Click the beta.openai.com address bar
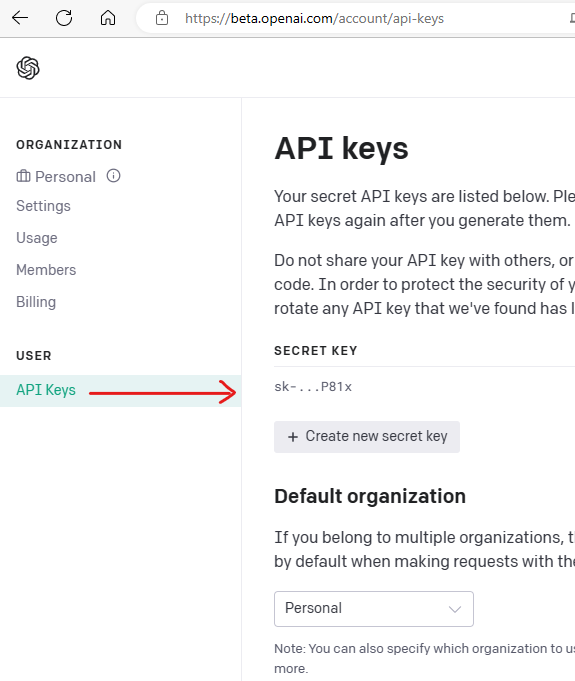Screen dimensions: 575x681 point(314,18)
